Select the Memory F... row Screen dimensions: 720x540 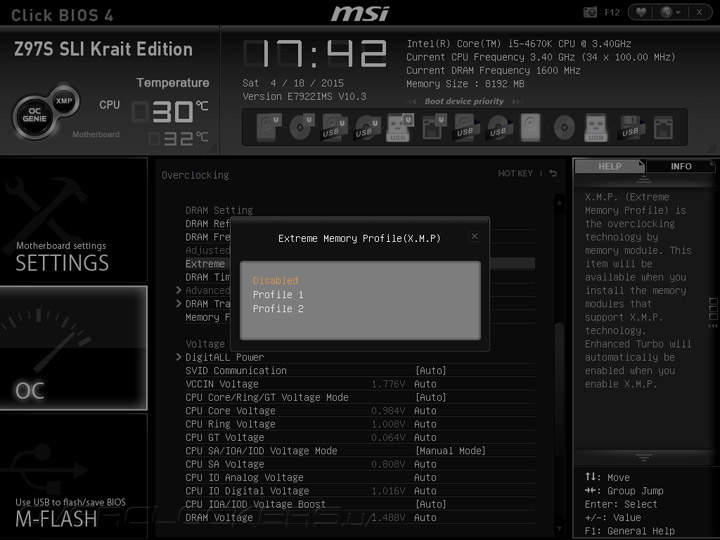point(208,317)
